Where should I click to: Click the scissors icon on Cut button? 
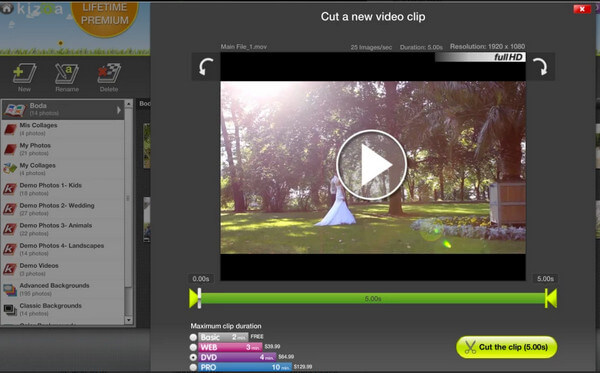pyautogui.click(x=470, y=347)
